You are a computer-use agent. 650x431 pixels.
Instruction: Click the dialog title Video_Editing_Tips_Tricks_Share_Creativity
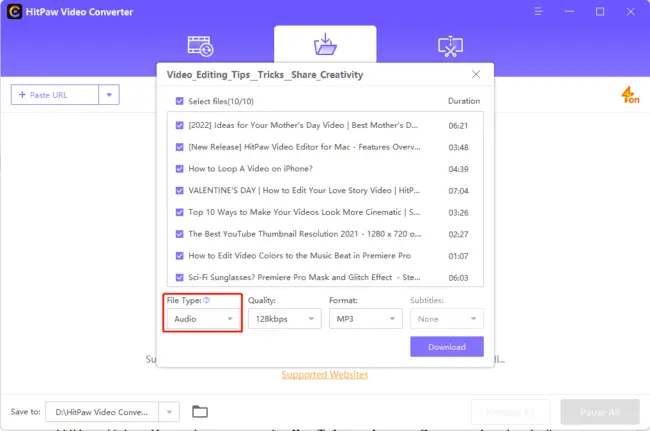point(265,75)
